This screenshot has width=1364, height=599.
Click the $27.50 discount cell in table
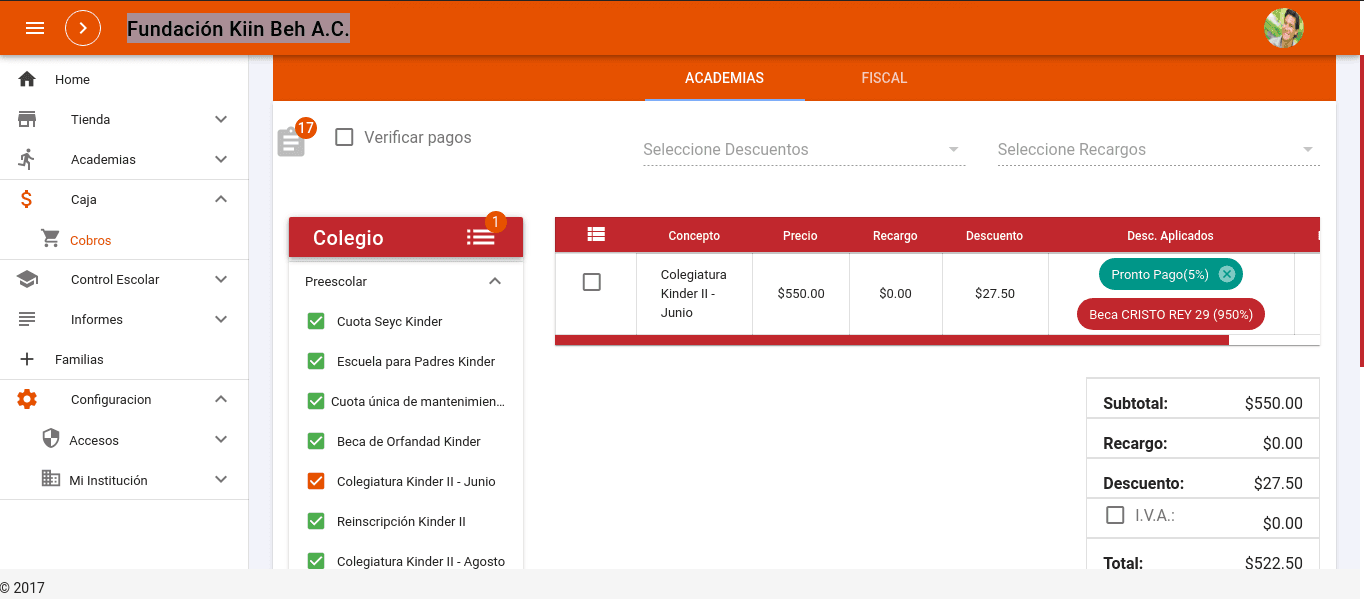point(995,294)
